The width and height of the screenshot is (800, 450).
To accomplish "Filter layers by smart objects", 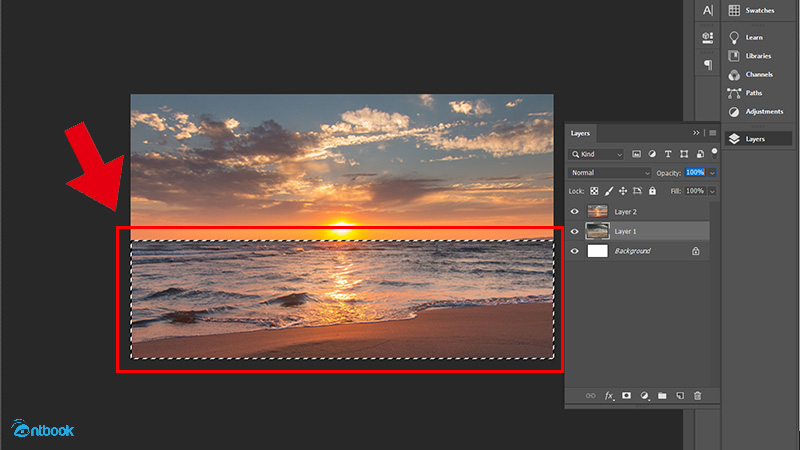I will point(700,154).
